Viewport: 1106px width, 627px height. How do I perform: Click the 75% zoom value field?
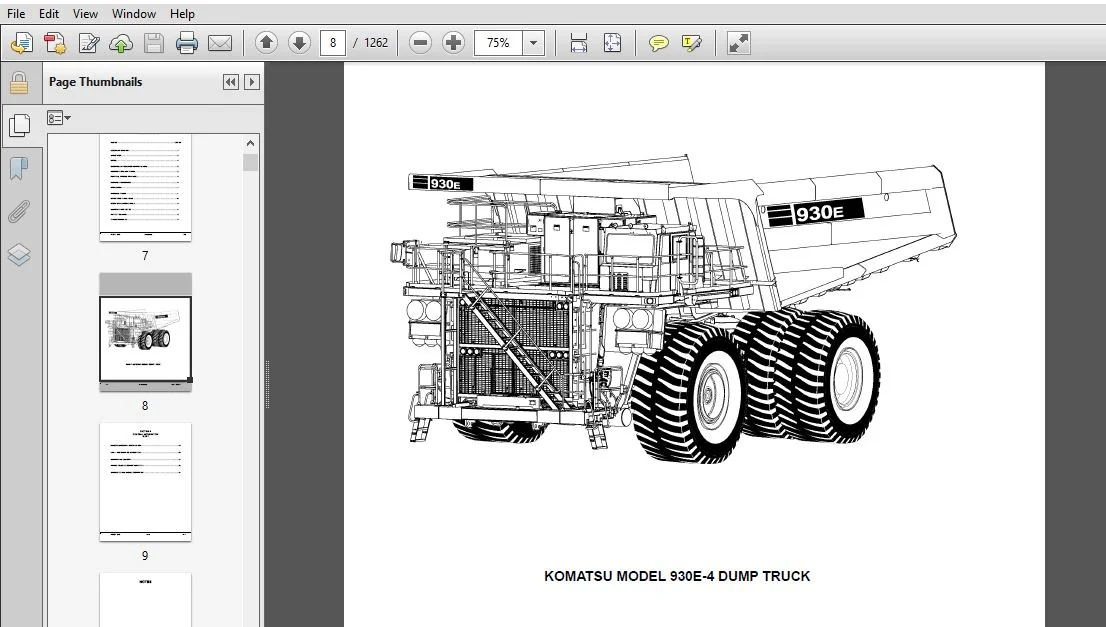tap(498, 43)
